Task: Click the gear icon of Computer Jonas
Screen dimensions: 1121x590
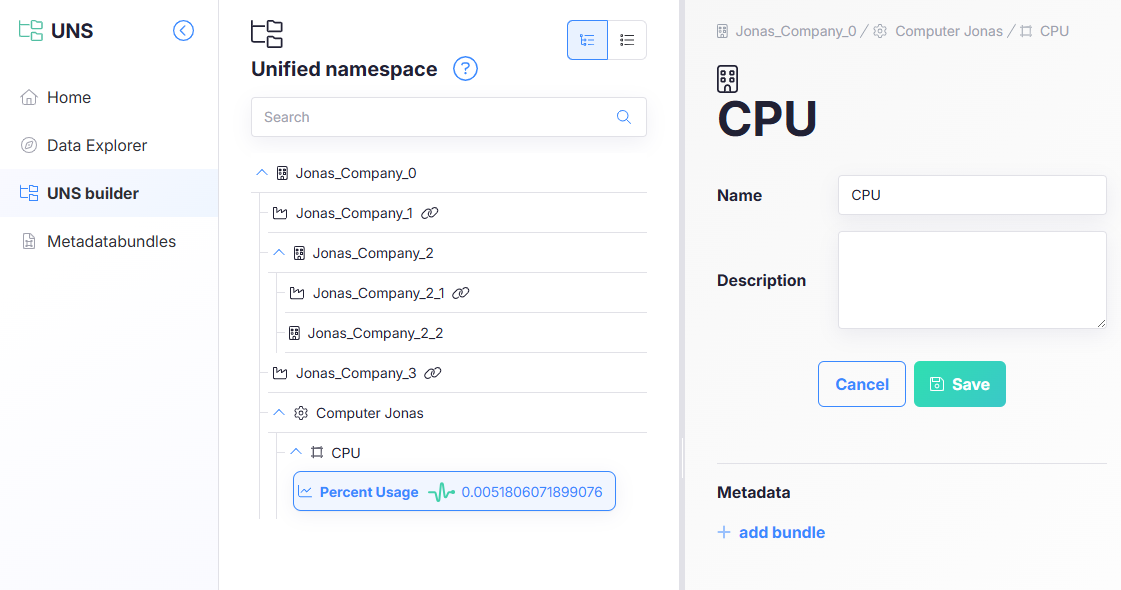Action: [301, 413]
